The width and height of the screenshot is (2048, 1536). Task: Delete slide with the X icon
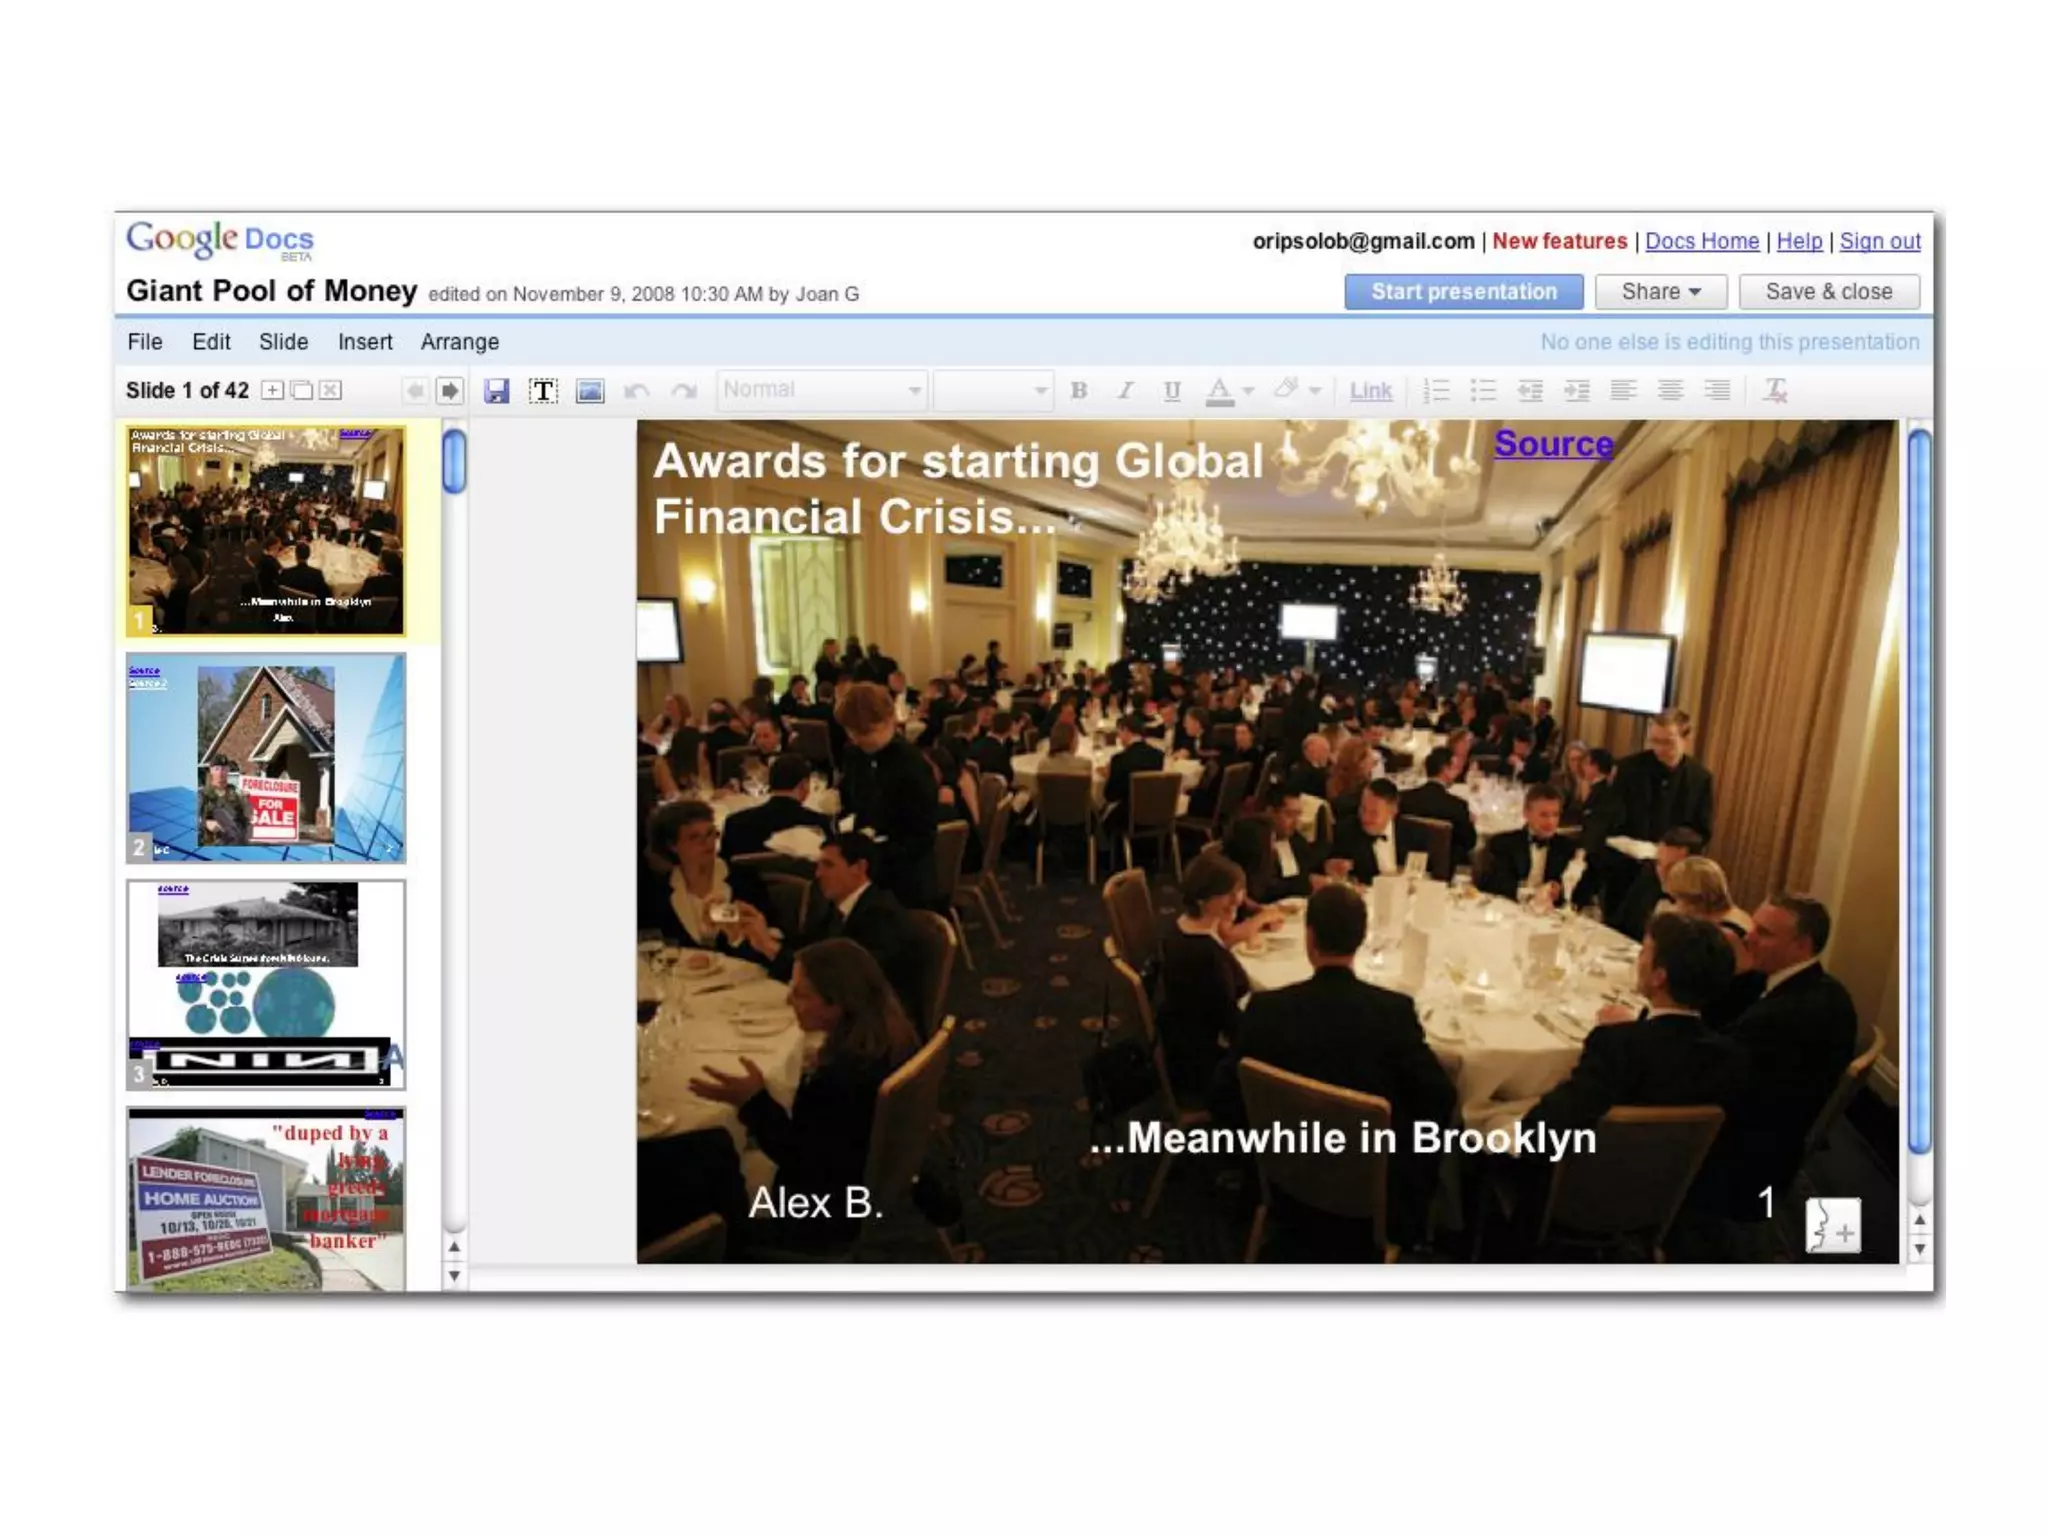click(330, 390)
